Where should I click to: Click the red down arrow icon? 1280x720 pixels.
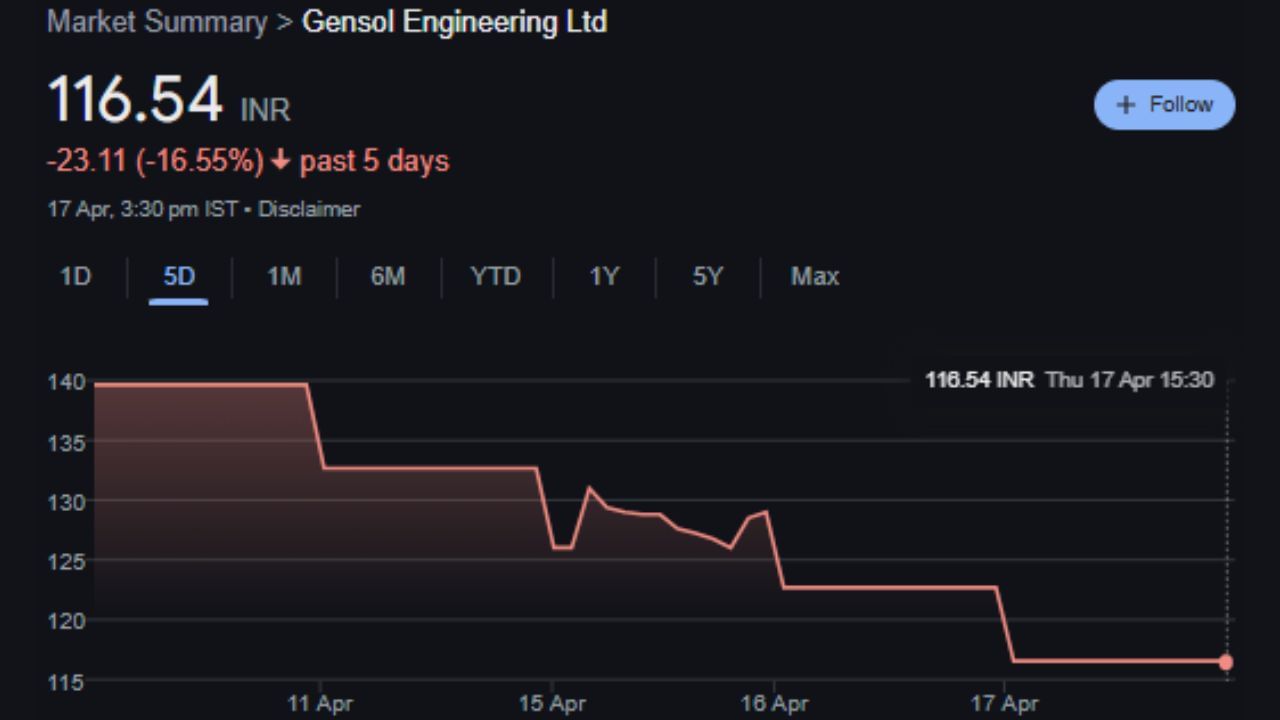point(280,161)
